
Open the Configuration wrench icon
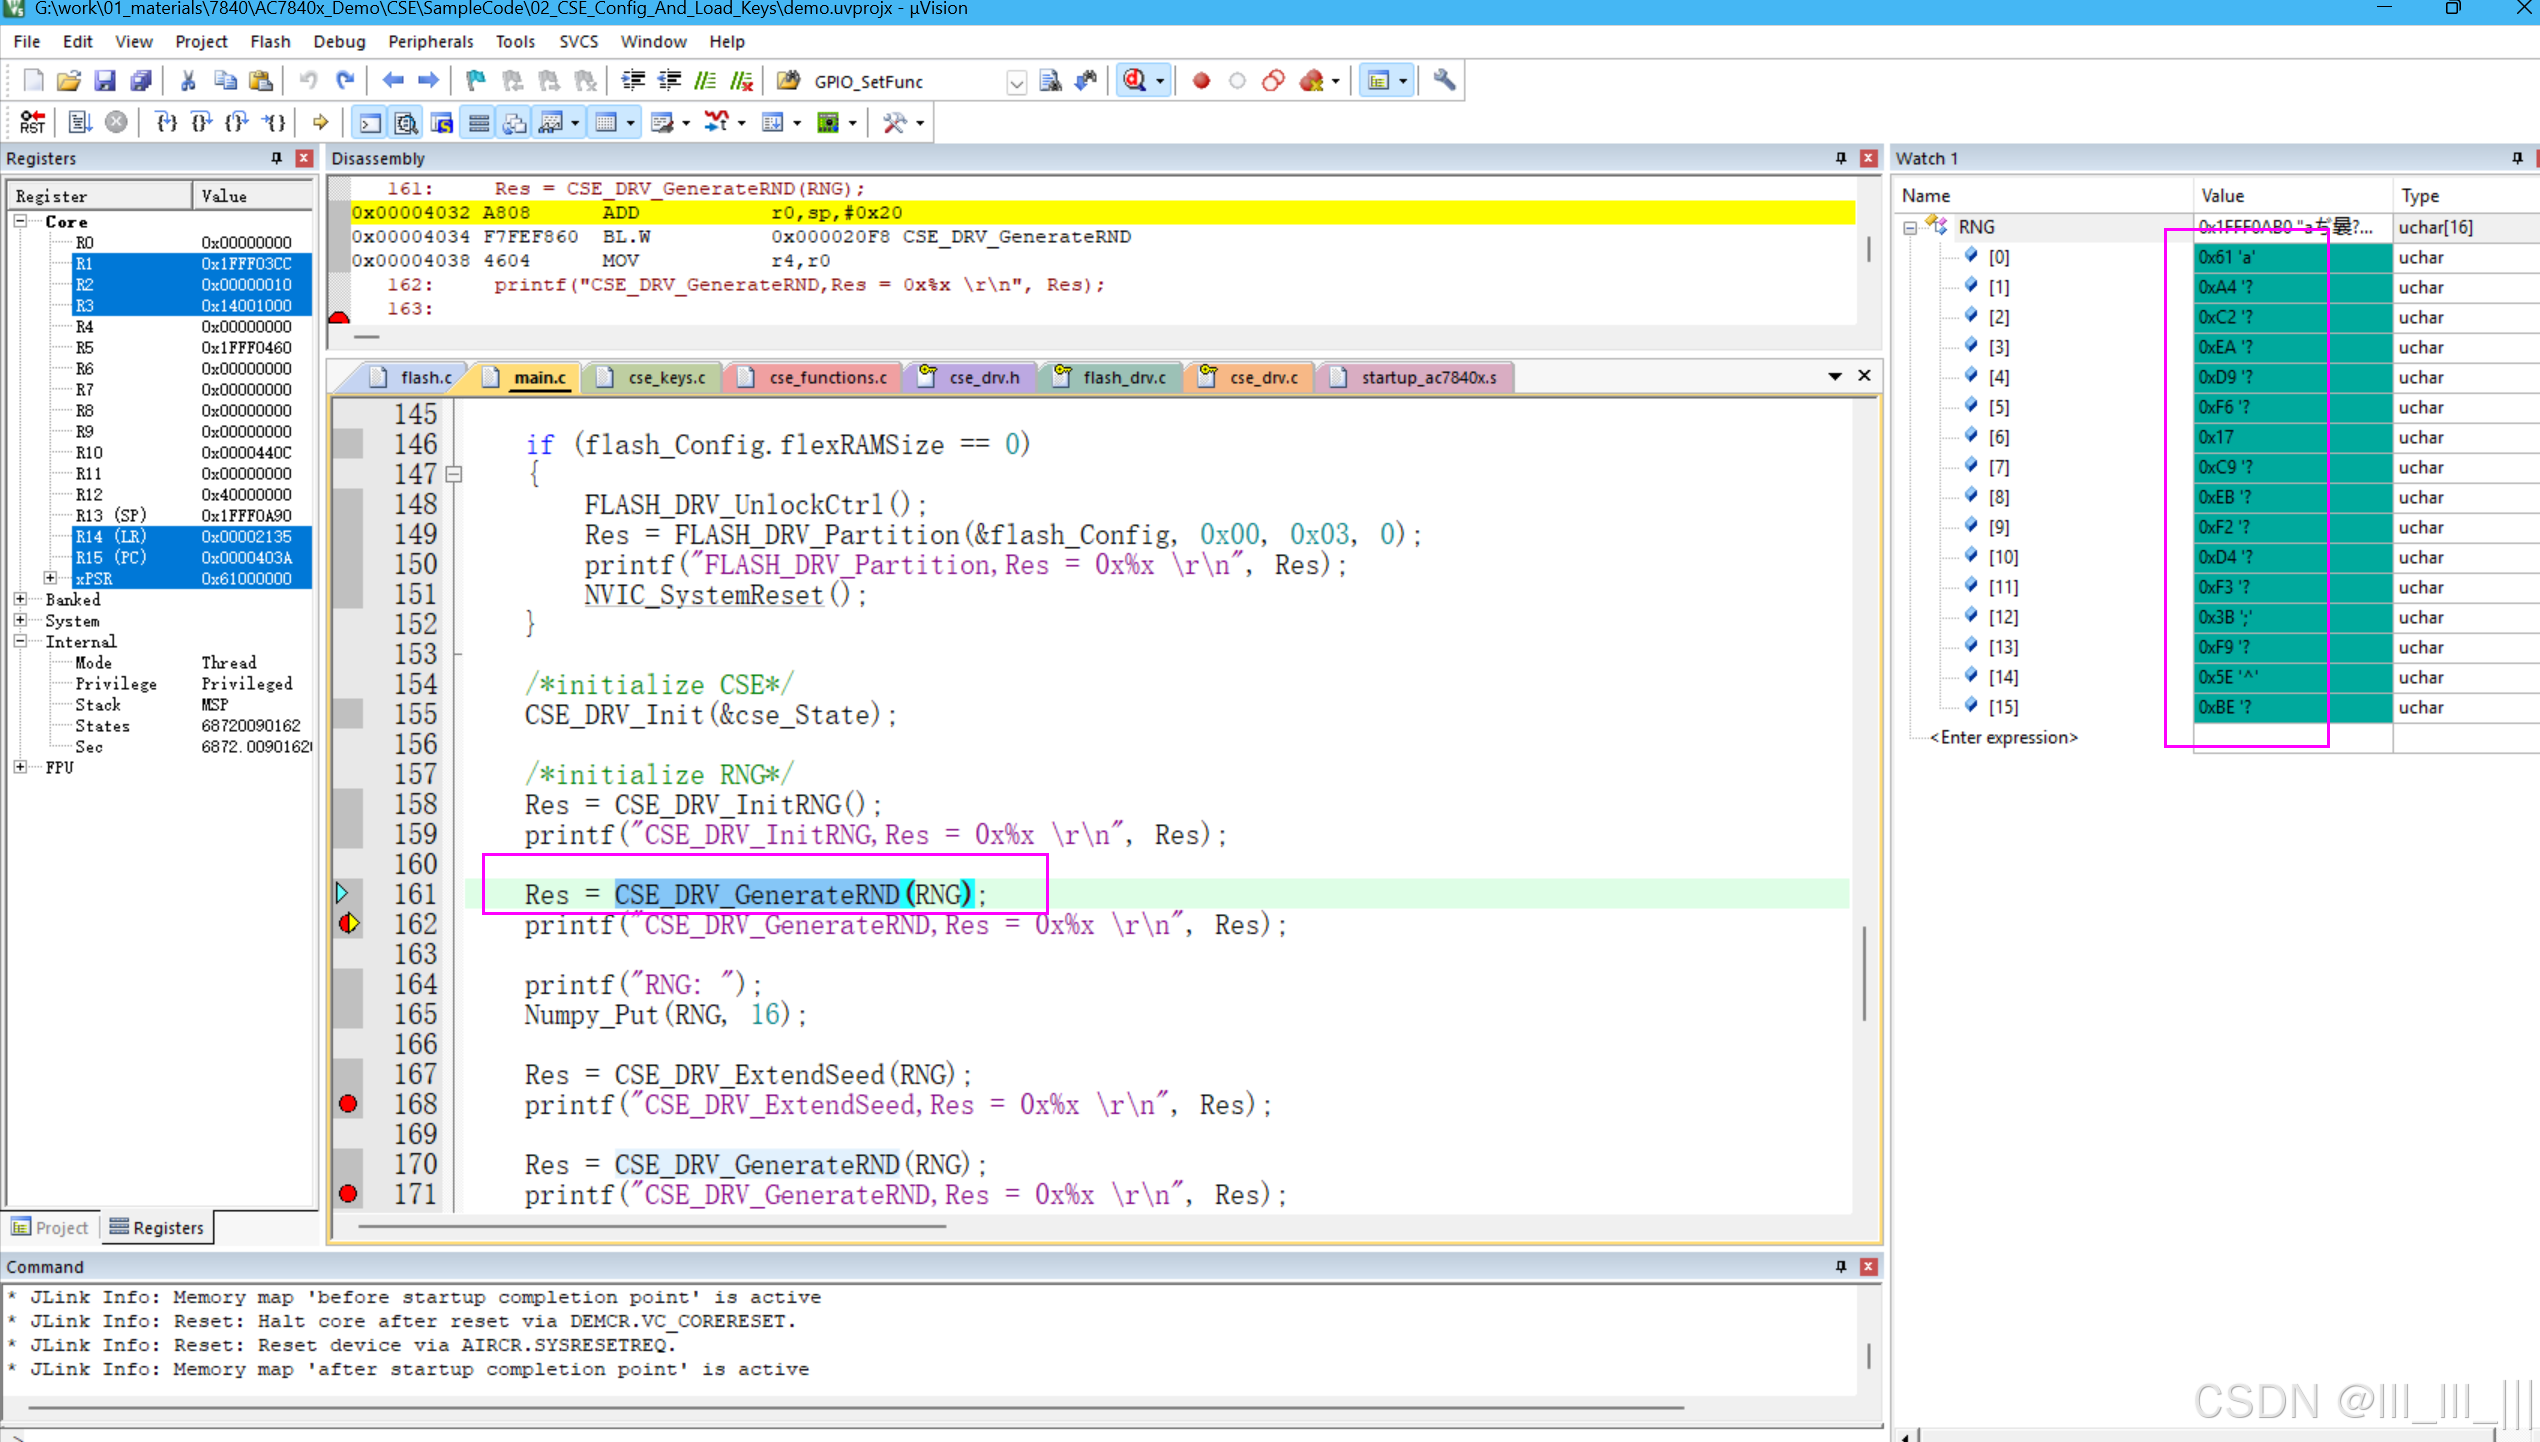[1443, 81]
